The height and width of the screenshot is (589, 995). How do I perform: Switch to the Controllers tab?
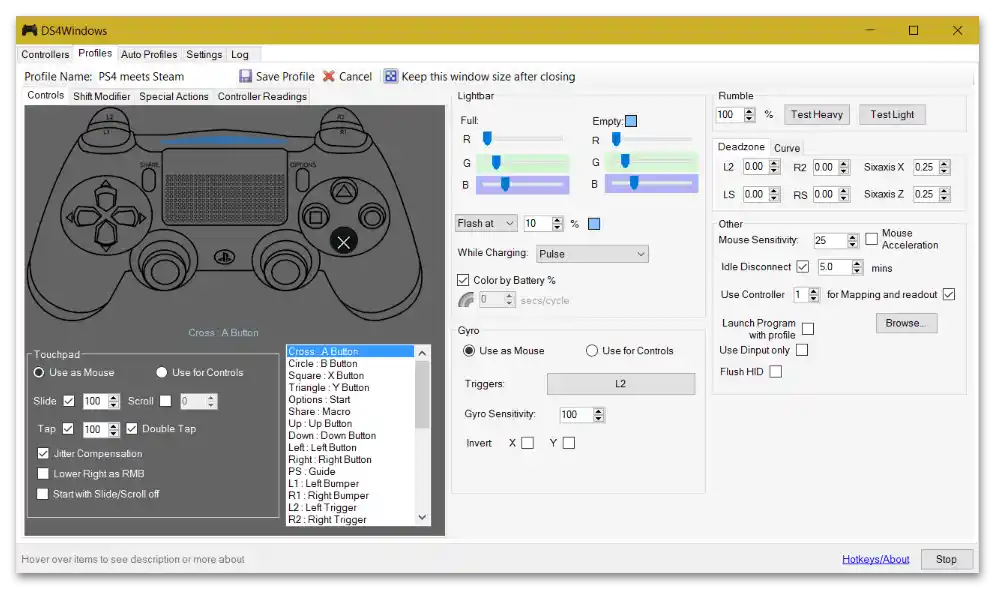(x=45, y=55)
